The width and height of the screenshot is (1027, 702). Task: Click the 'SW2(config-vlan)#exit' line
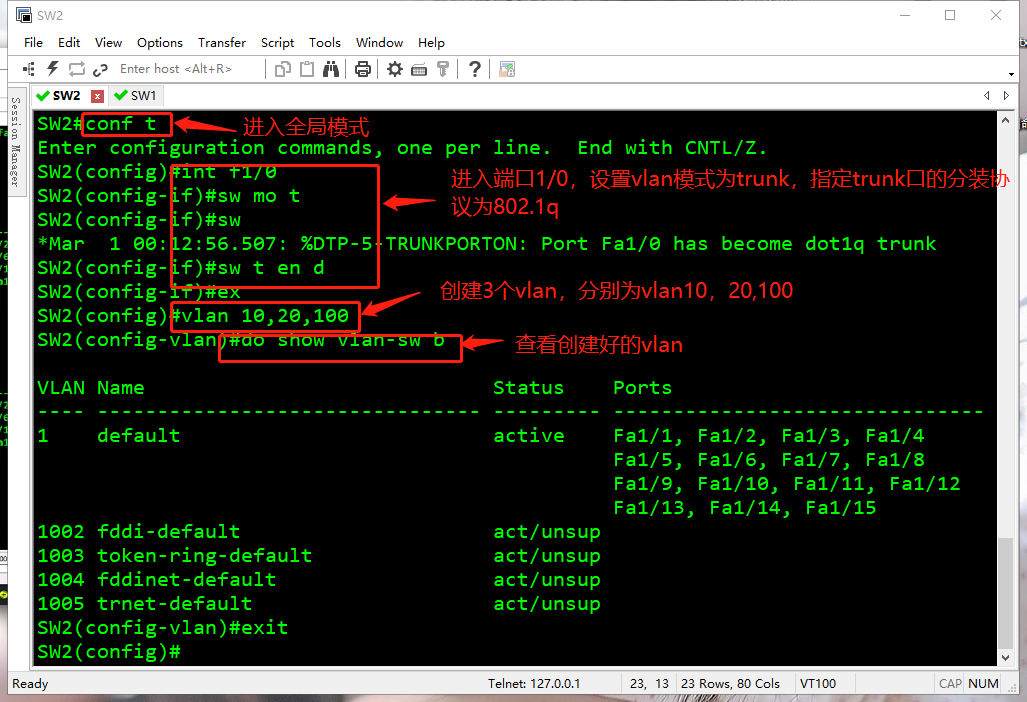[x=162, y=628]
